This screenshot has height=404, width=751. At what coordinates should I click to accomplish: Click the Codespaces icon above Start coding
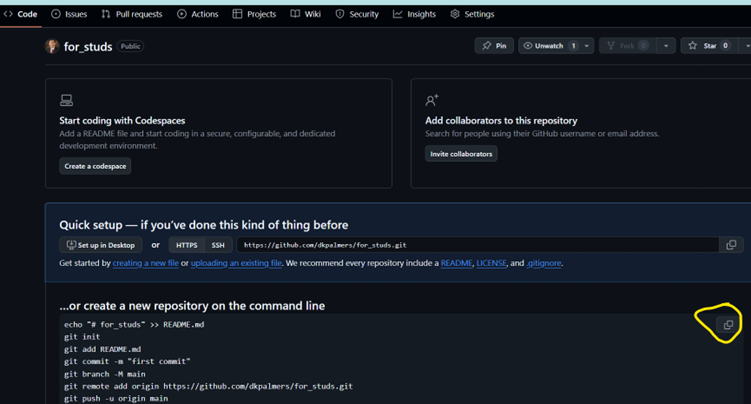pyautogui.click(x=66, y=100)
